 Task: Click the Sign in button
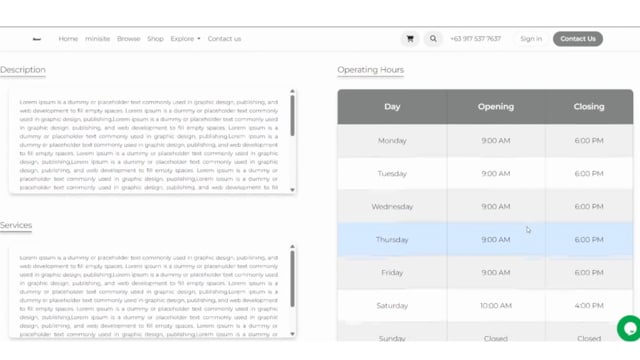[x=531, y=39]
